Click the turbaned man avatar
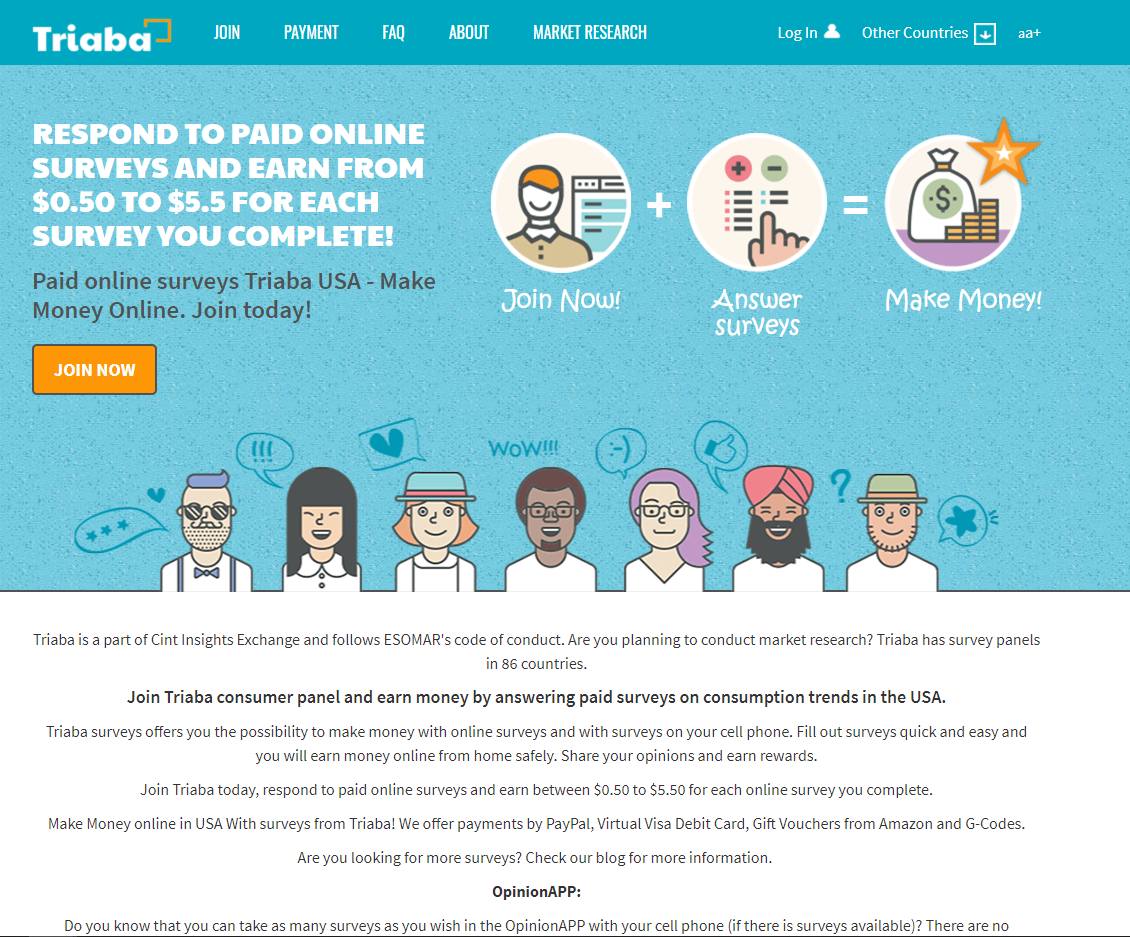 [x=778, y=528]
